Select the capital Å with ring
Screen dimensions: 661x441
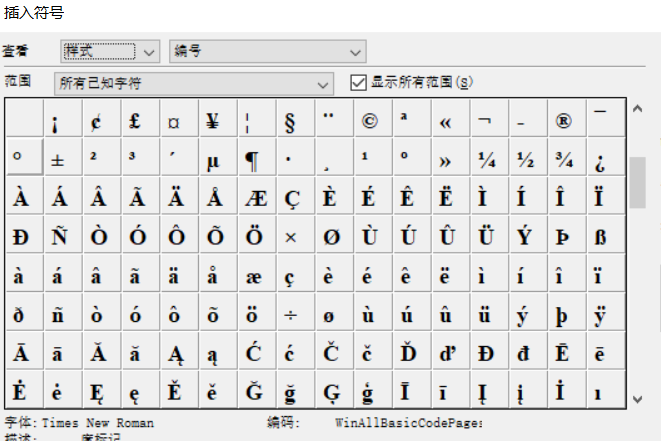(218, 196)
